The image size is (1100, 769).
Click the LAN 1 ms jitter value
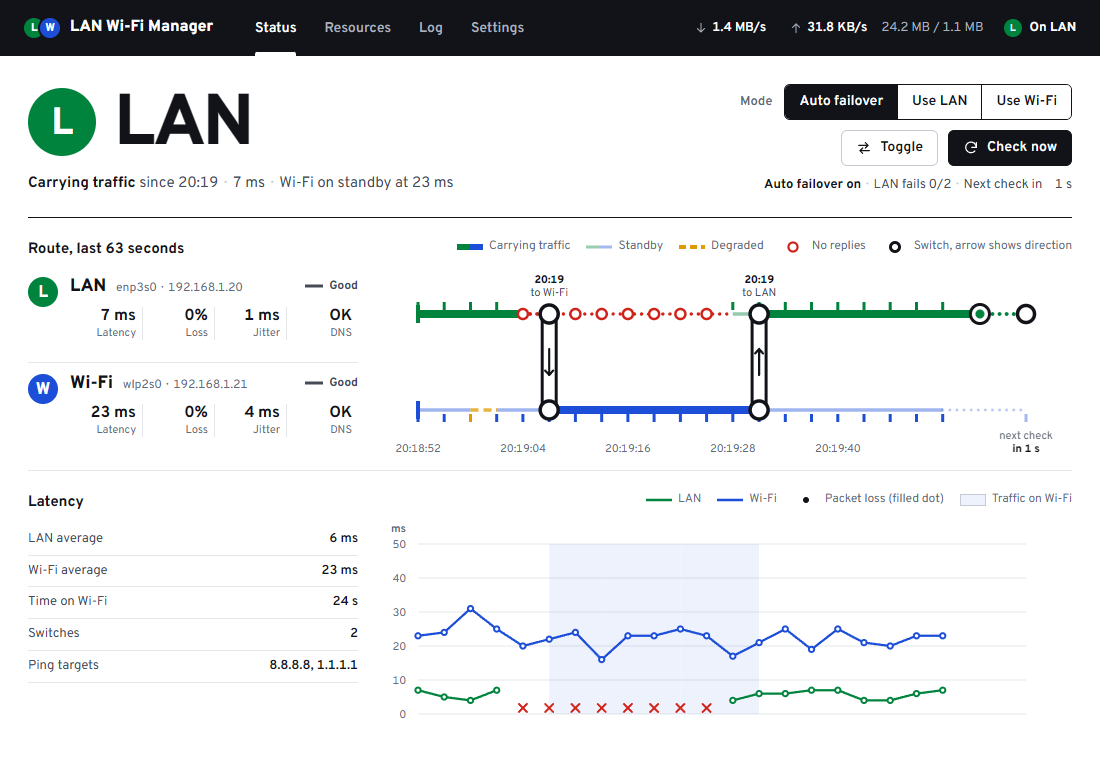tap(262, 315)
